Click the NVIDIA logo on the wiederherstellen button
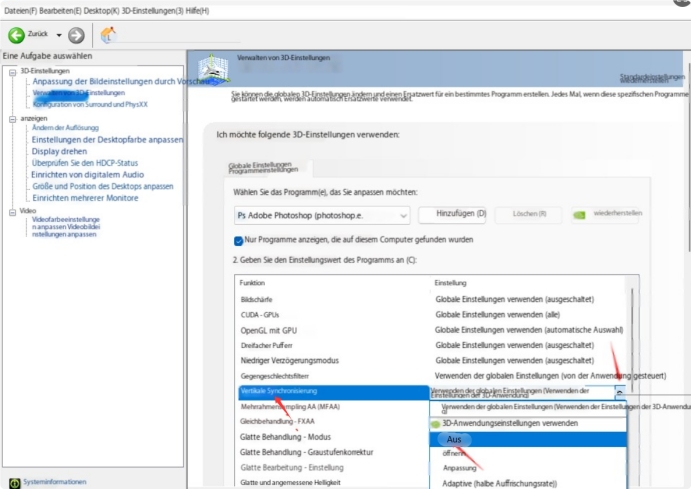This screenshot has height=489, width=692. (x=578, y=215)
